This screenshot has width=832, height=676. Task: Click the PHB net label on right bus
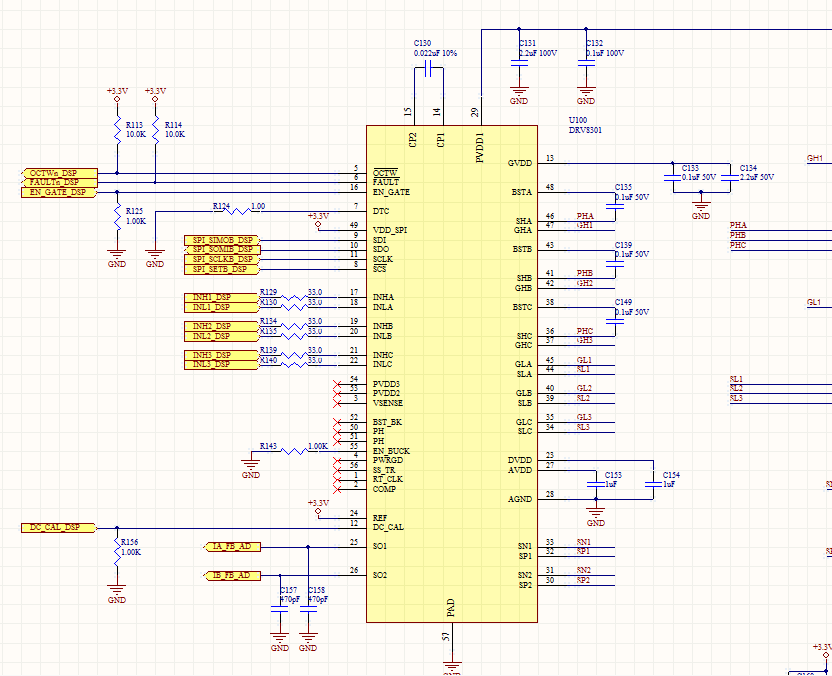738,235
